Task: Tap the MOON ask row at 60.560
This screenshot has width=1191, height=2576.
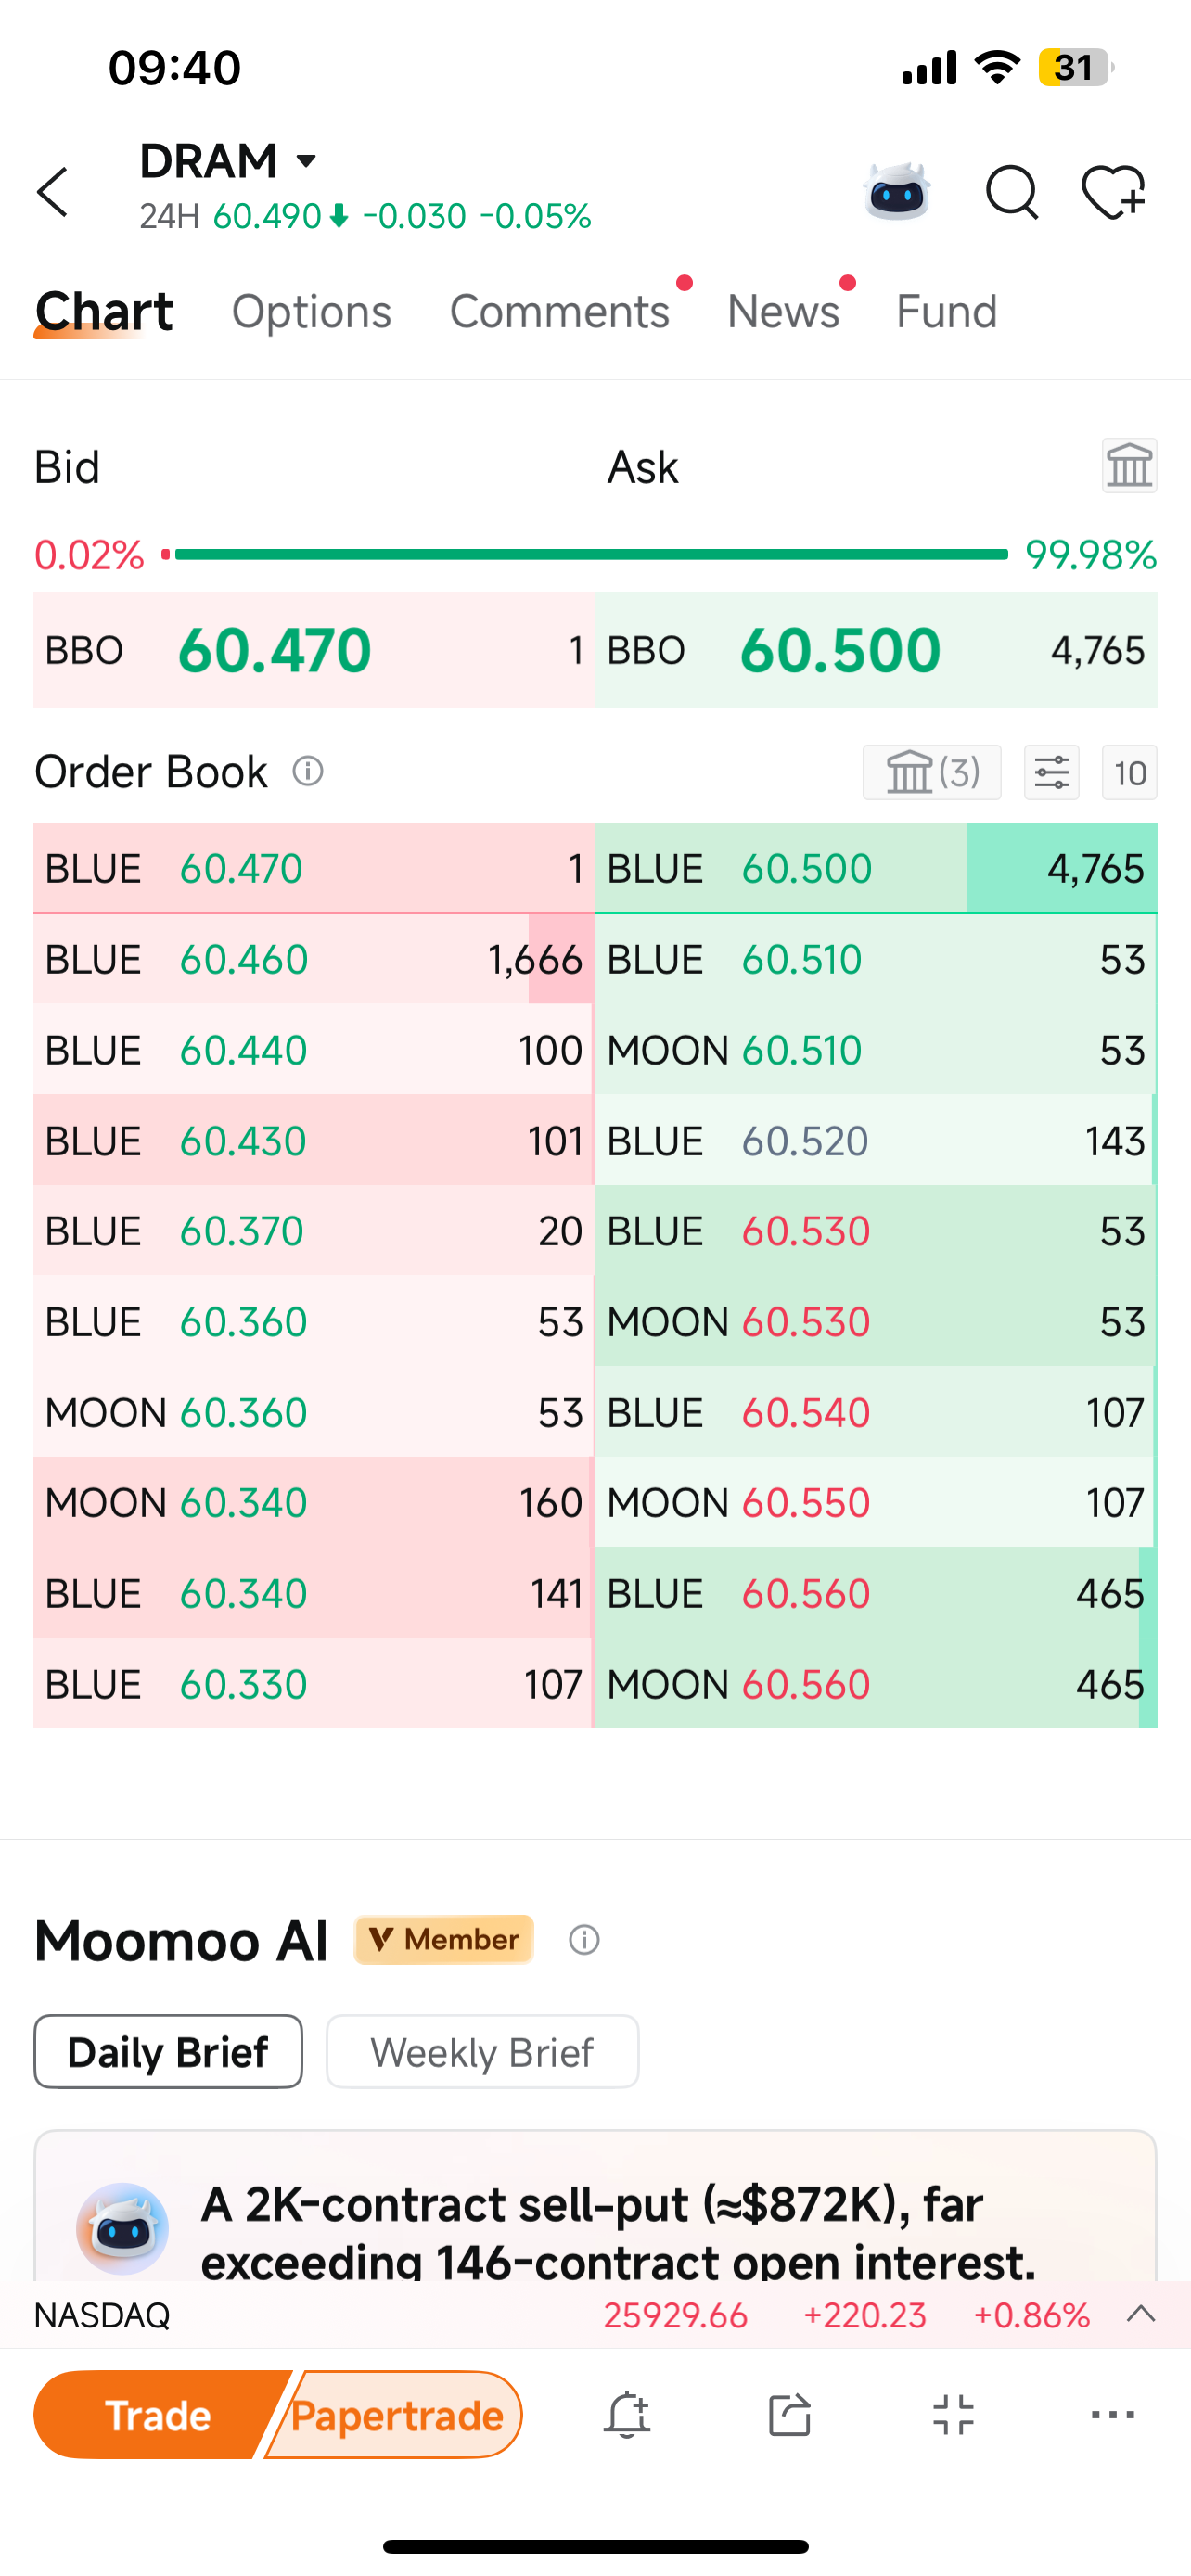Action: (876, 1684)
